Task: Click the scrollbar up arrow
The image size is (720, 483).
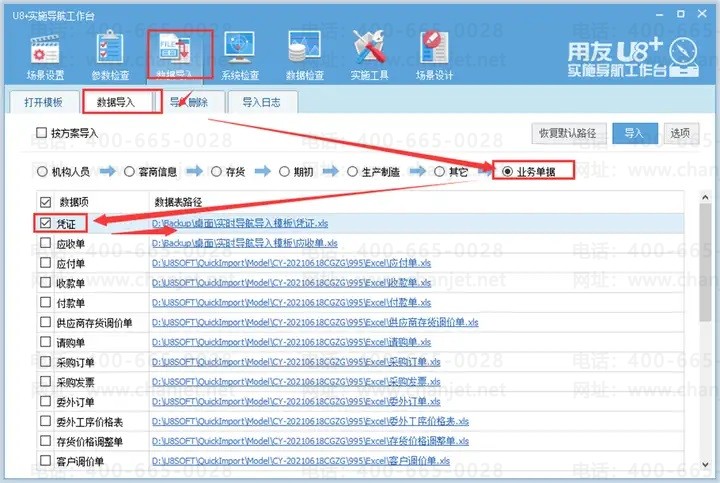Action: (705, 197)
